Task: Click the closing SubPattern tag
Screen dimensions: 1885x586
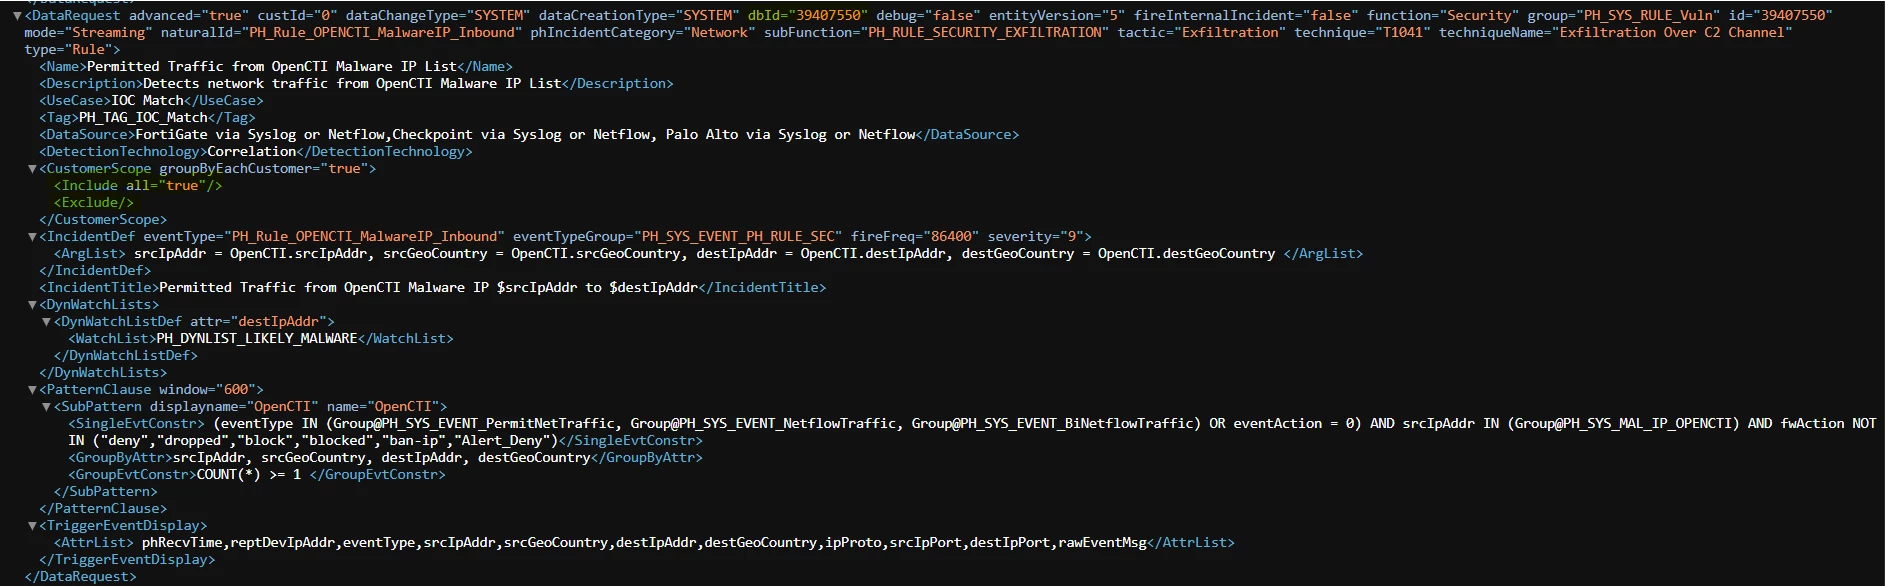Action: pos(106,491)
